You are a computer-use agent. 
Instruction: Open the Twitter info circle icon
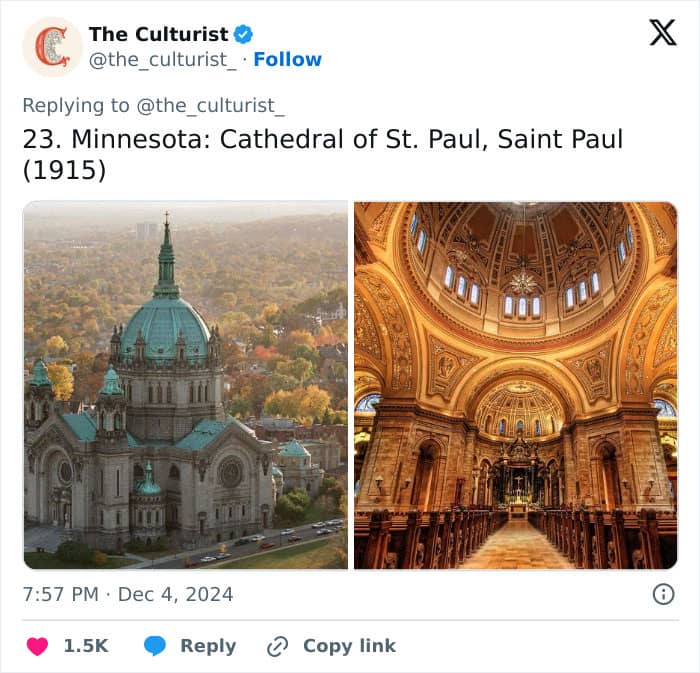point(663,594)
